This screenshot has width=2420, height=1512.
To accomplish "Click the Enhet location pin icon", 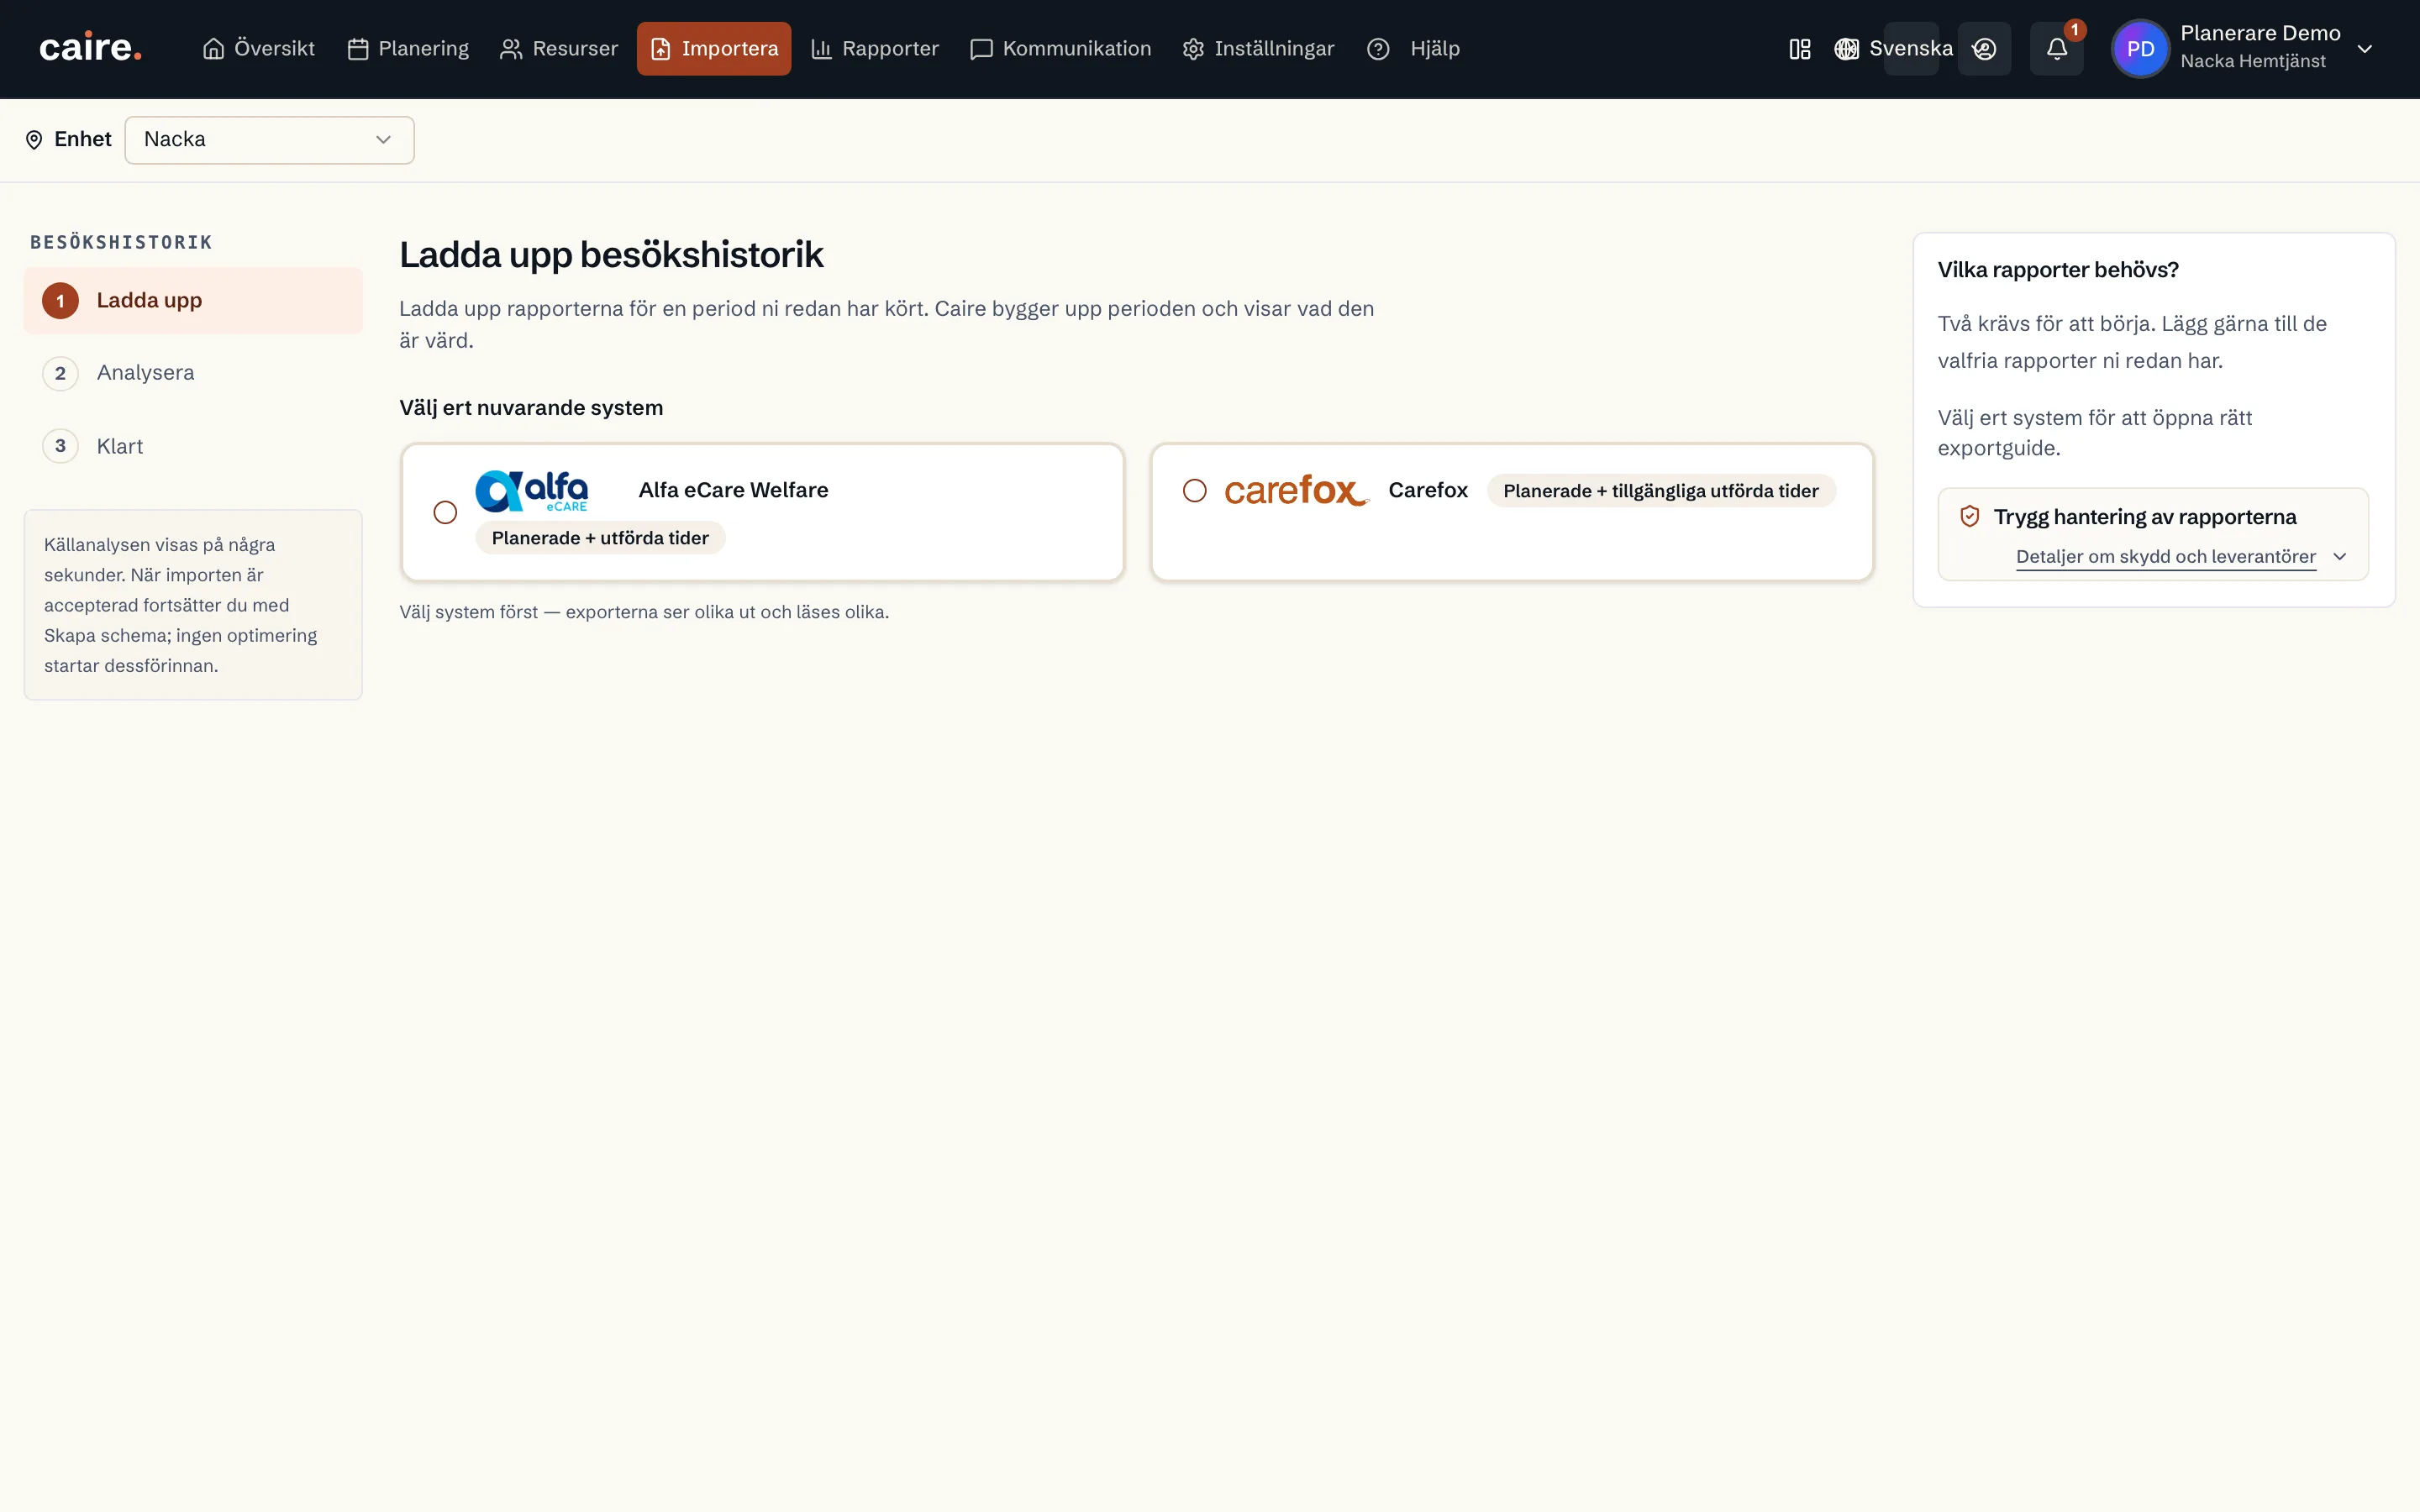I will click(x=34, y=139).
